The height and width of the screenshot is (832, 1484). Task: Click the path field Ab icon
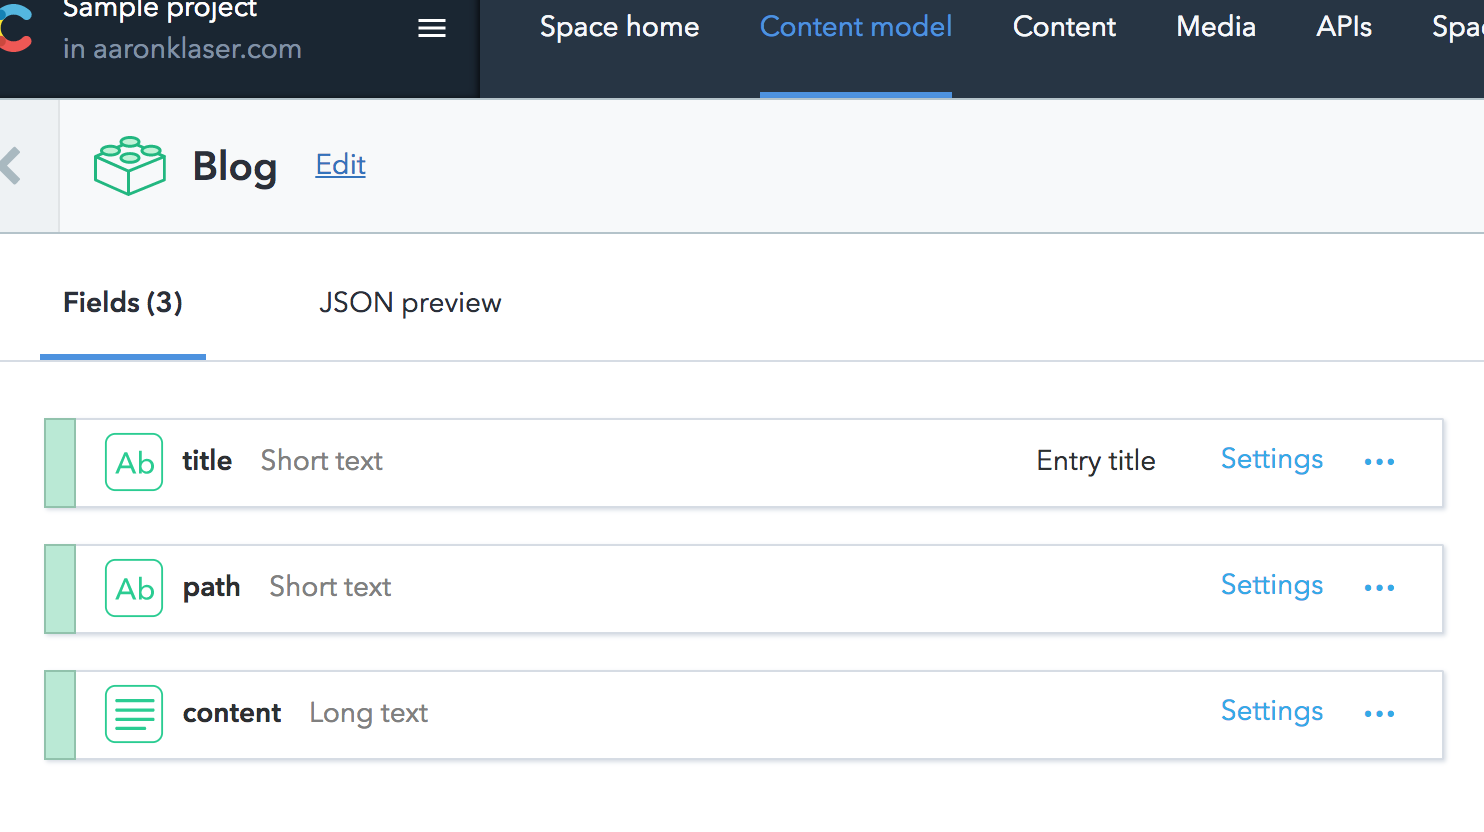pyautogui.click(x=134, y=588)
